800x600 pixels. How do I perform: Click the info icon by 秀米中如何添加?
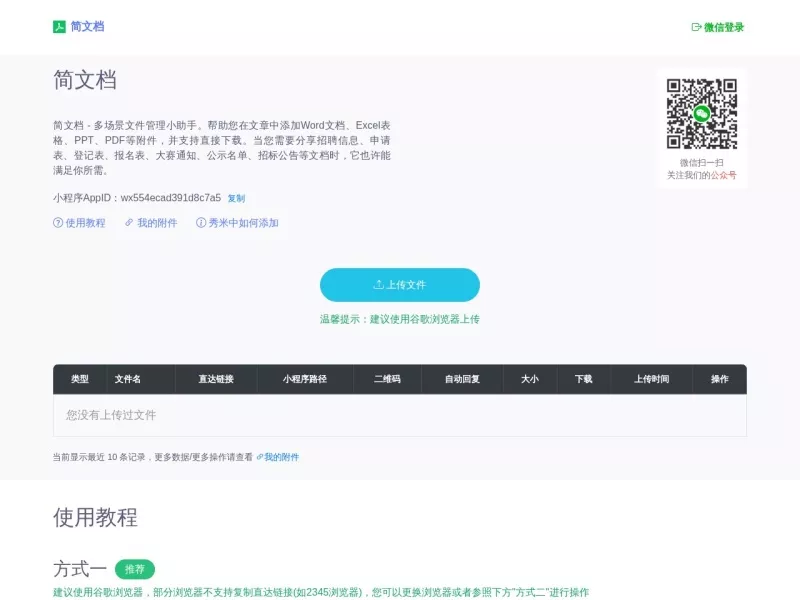[x=201, y=222]
